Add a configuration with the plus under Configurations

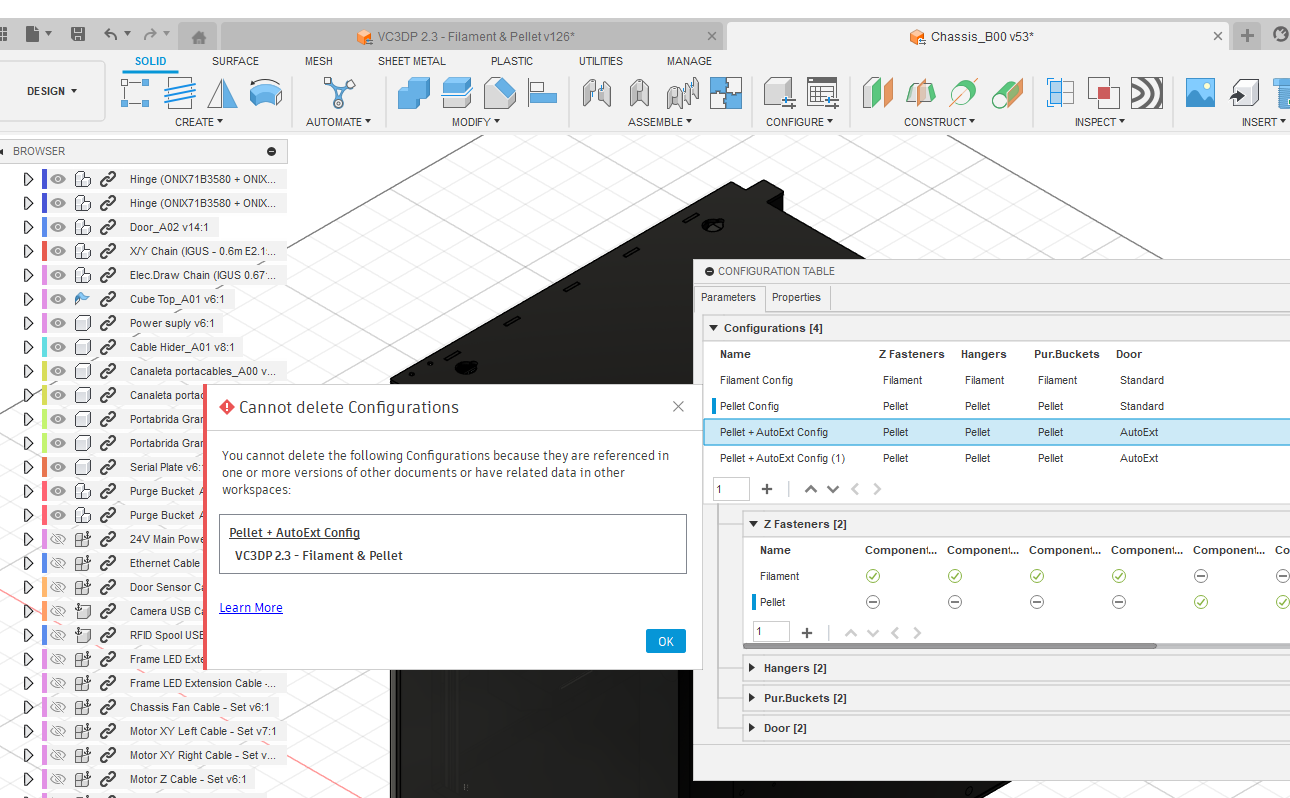tap(767, 489)
